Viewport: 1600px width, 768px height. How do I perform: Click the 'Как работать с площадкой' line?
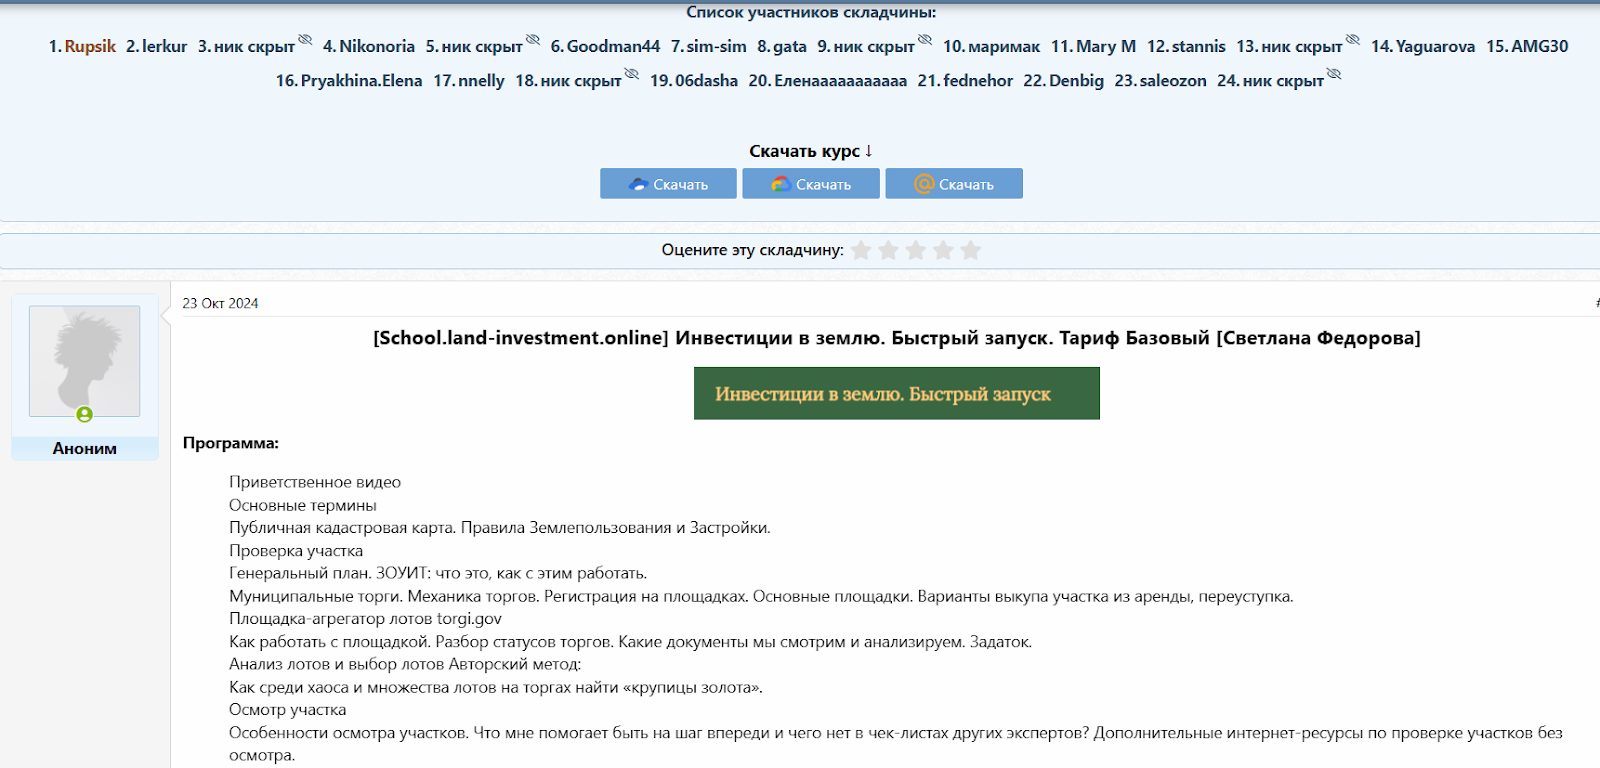click(630, 642)
